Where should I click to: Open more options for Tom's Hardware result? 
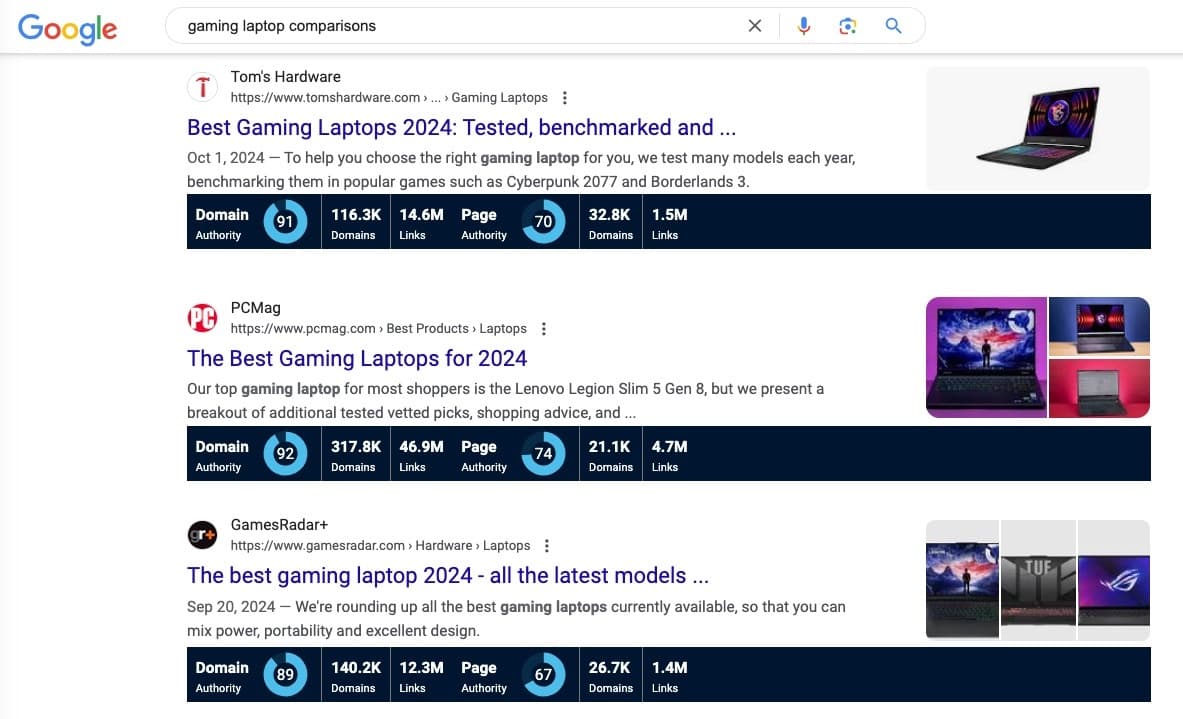tap(565, 98)
